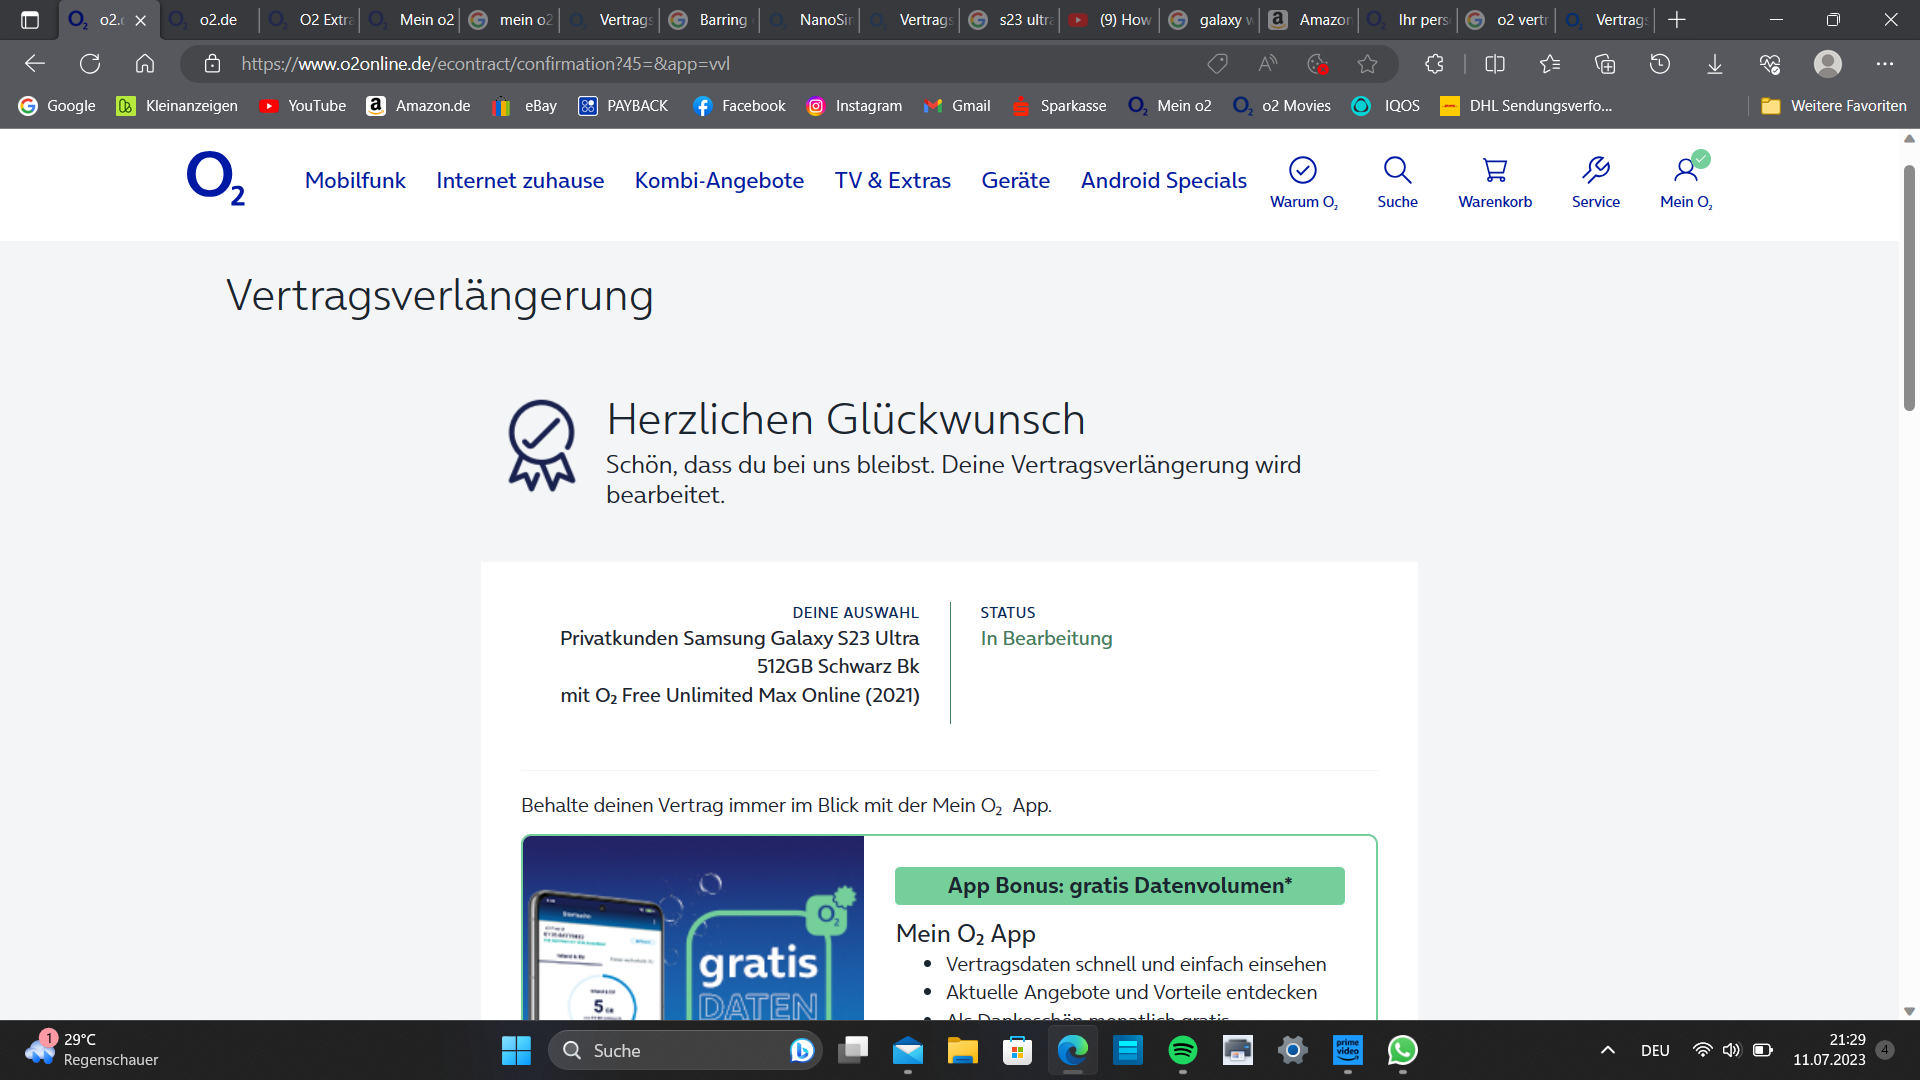1920x1080 pixels.
Task: Open the DHL Sendungsverfolgung bookmark
Action: [x=1526, y=106]
